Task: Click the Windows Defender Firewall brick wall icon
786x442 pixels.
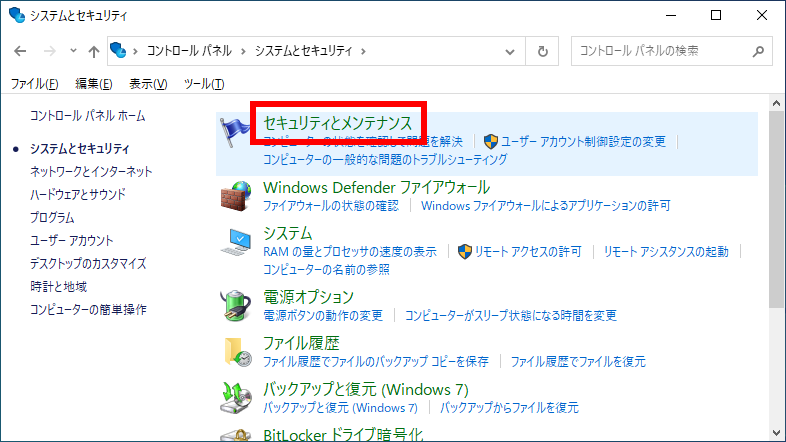Action: tap(235, 196)
